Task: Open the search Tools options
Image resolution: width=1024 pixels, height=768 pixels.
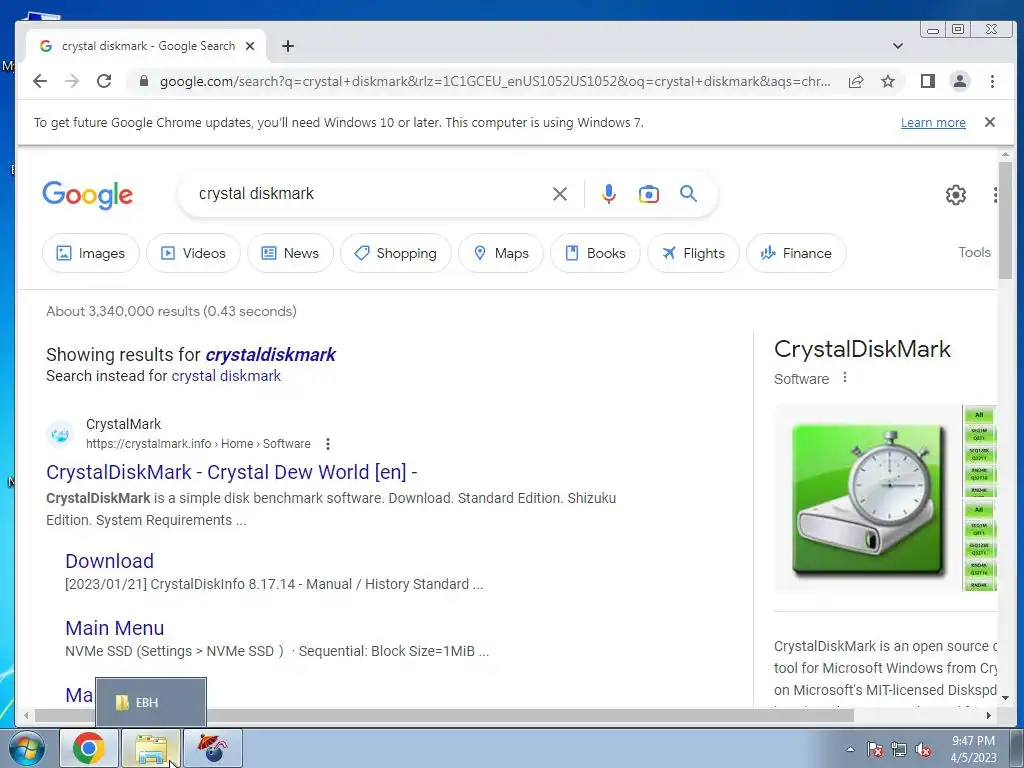Action: click(x=974, y=252)
